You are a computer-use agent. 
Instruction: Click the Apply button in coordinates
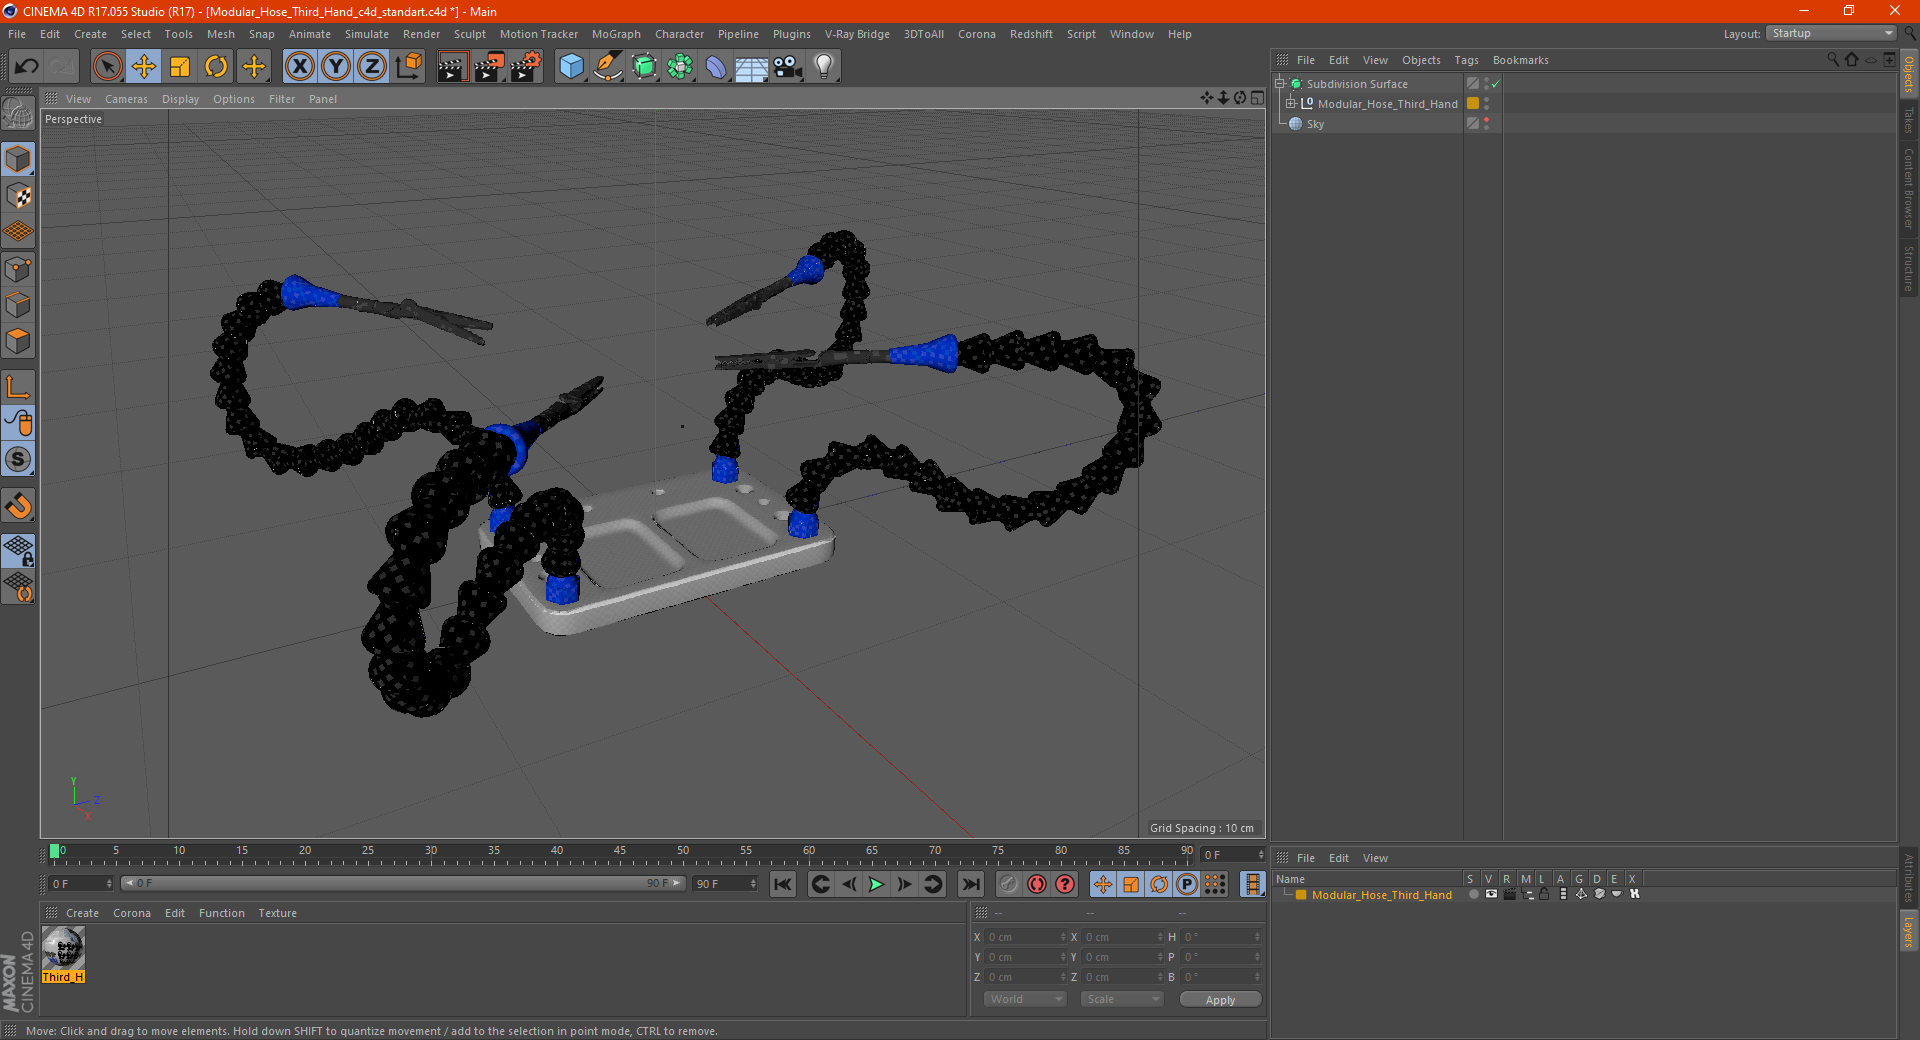click(1220, 1000)
